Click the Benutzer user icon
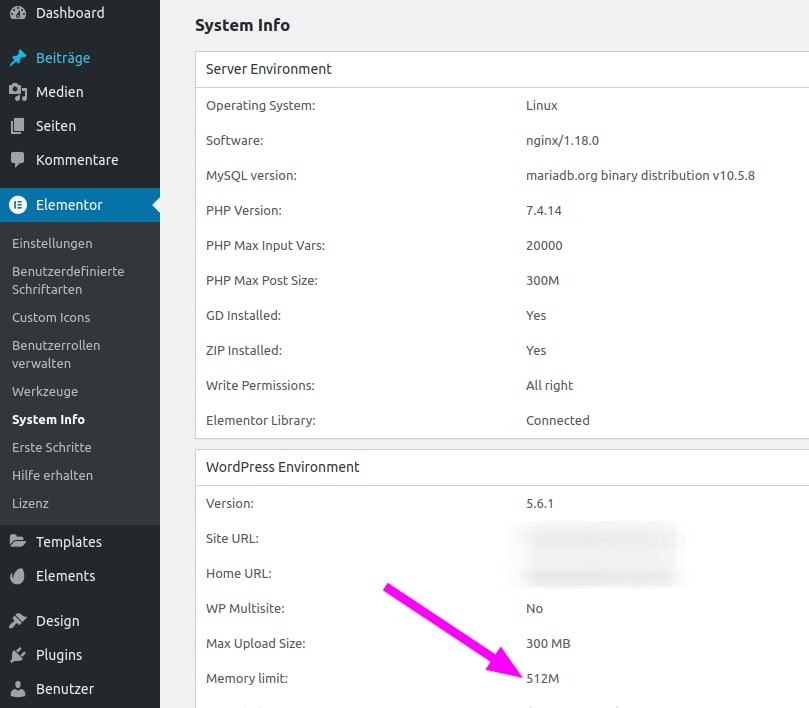This screenshot has width=809, height=708. [x=18, y=689]
